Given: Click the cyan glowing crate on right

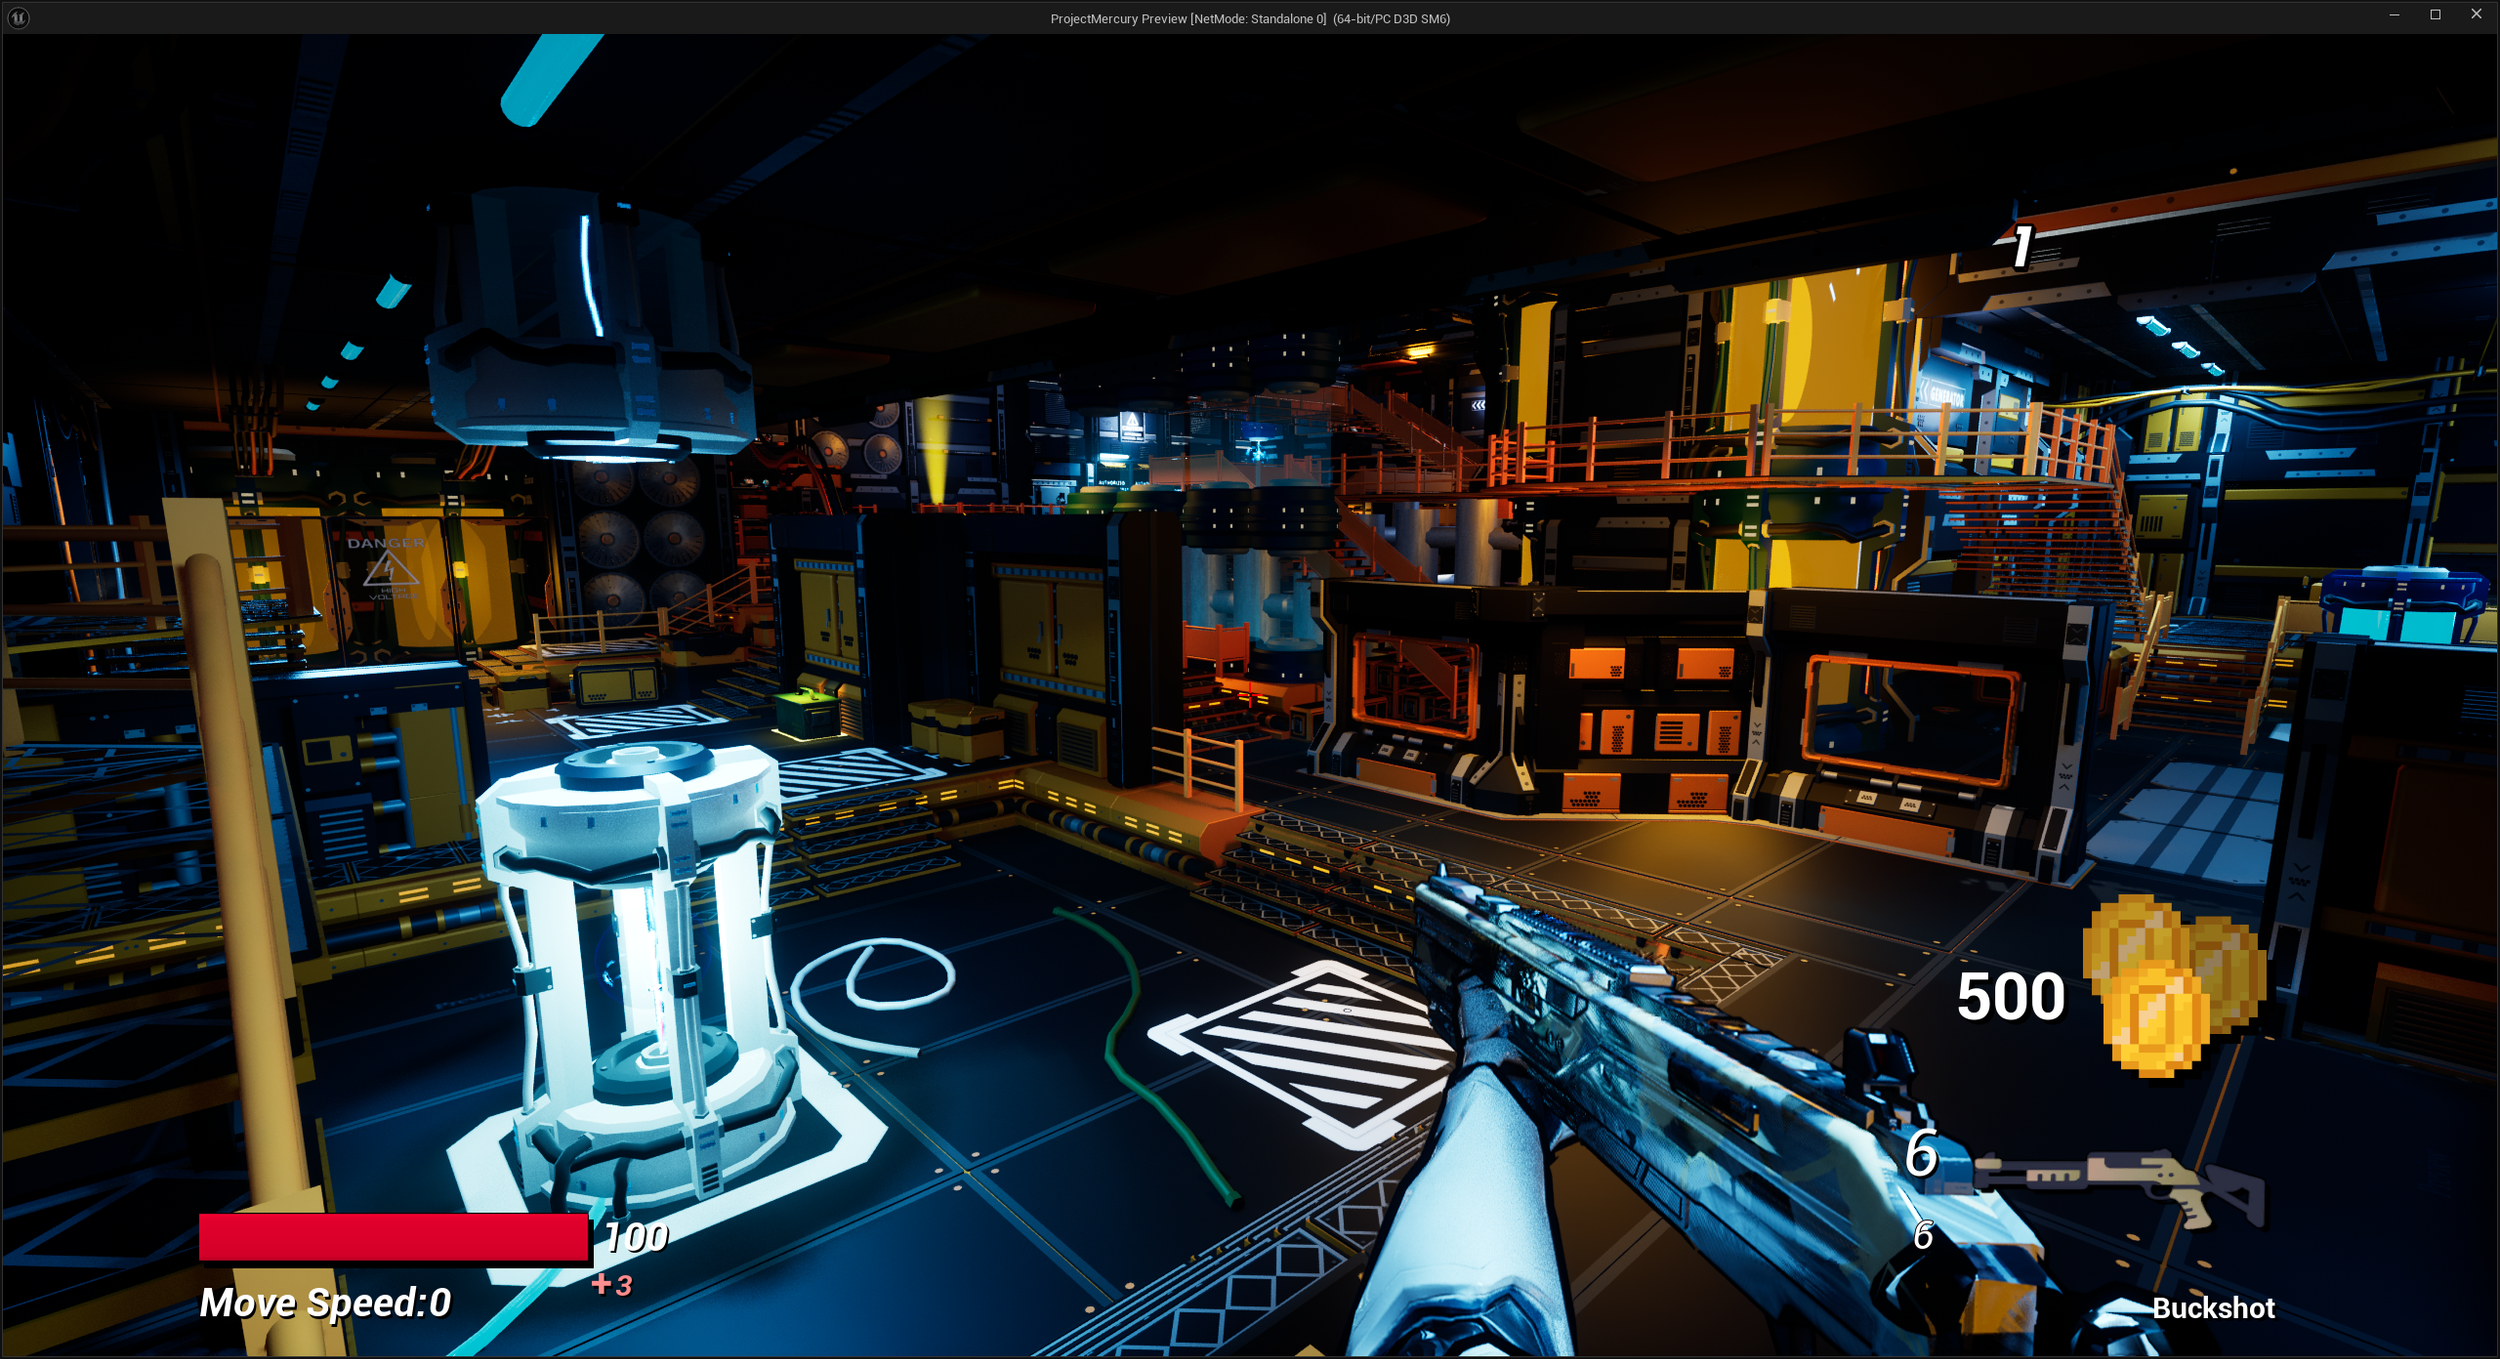Looking at the screenshot, I should point(2405,606).
